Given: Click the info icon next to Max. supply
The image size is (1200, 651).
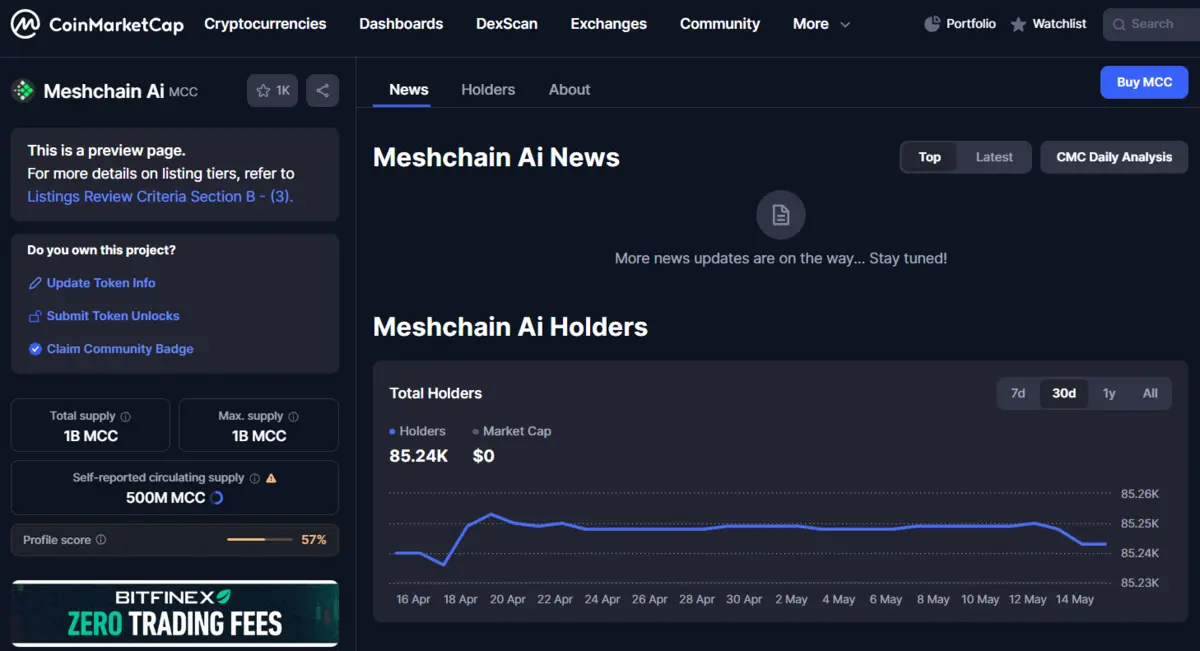Looking at the screenshot, I should click(293, 416).
